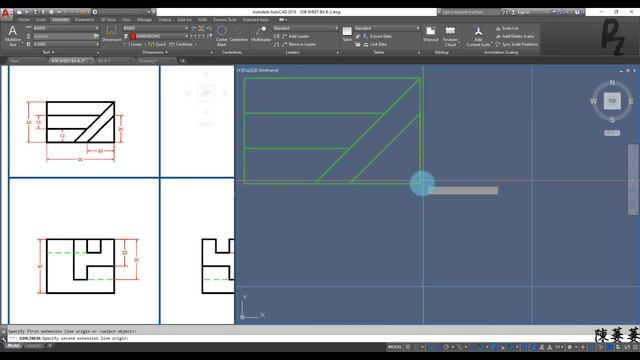Select the Revision Cloud tool

[450, 36]
